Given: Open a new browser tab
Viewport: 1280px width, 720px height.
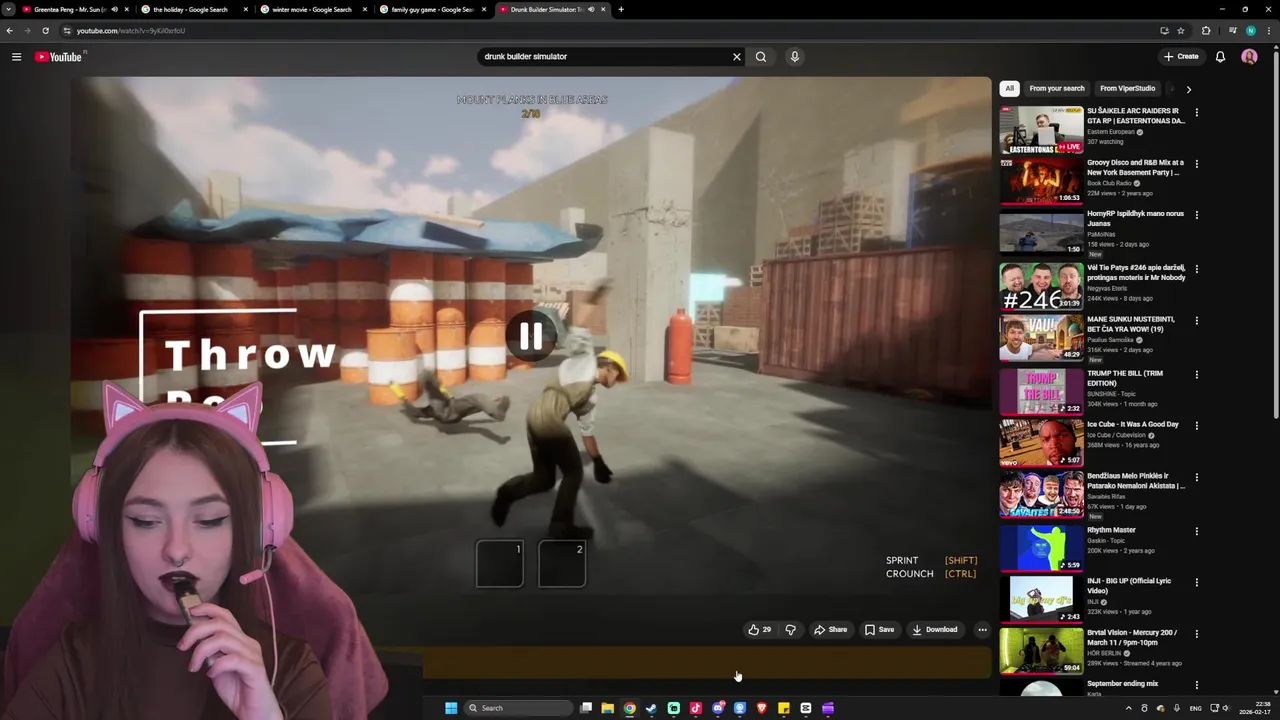Looking at the screenshot, I should pyautogui.click(x=621, y=9).
